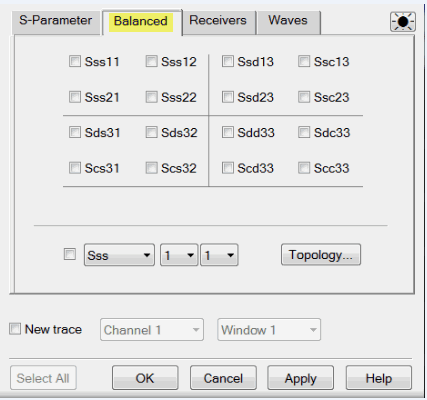Expand the first port number dropdown
This screenshot has width=427, height=400.
(179, 255)
